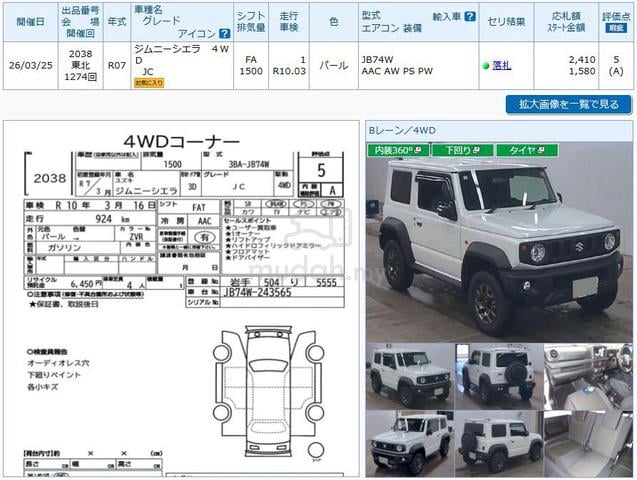Click the 色 column header
This screenshot has width=637, height=480.
click(x=334, y=22)
